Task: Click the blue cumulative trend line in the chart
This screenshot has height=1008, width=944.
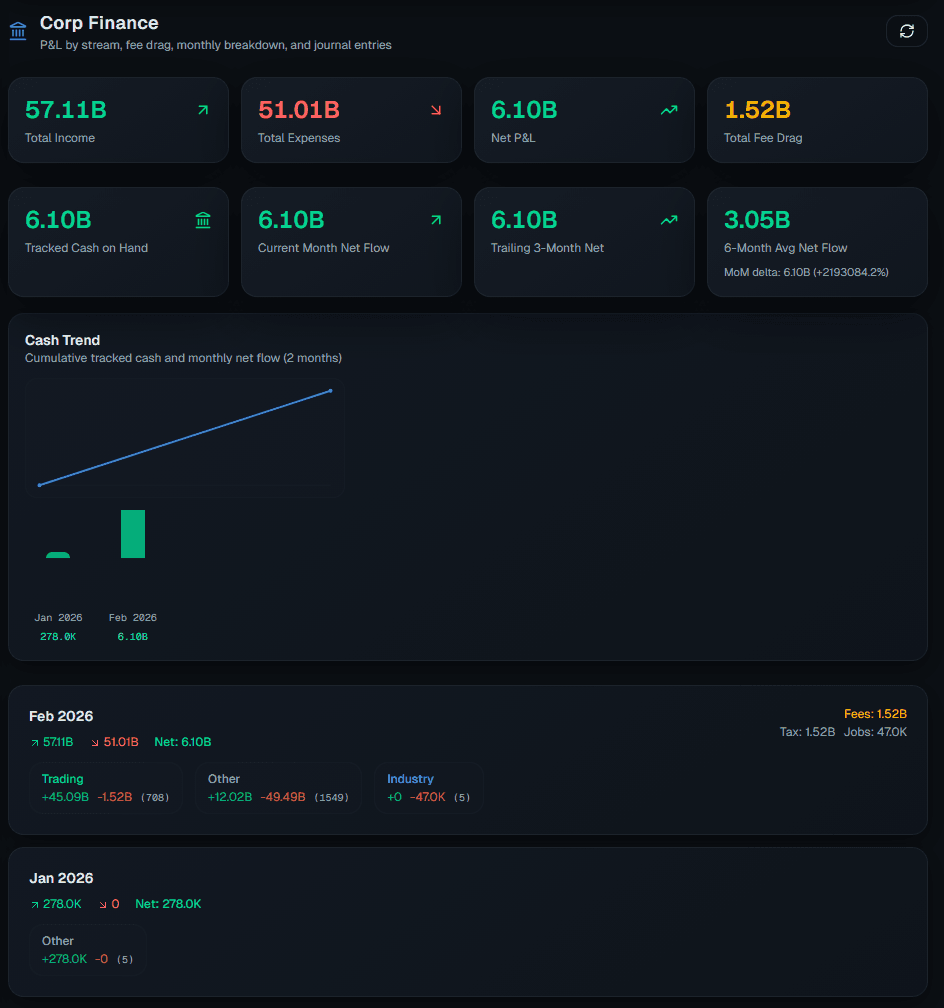Action: point(185,437)
